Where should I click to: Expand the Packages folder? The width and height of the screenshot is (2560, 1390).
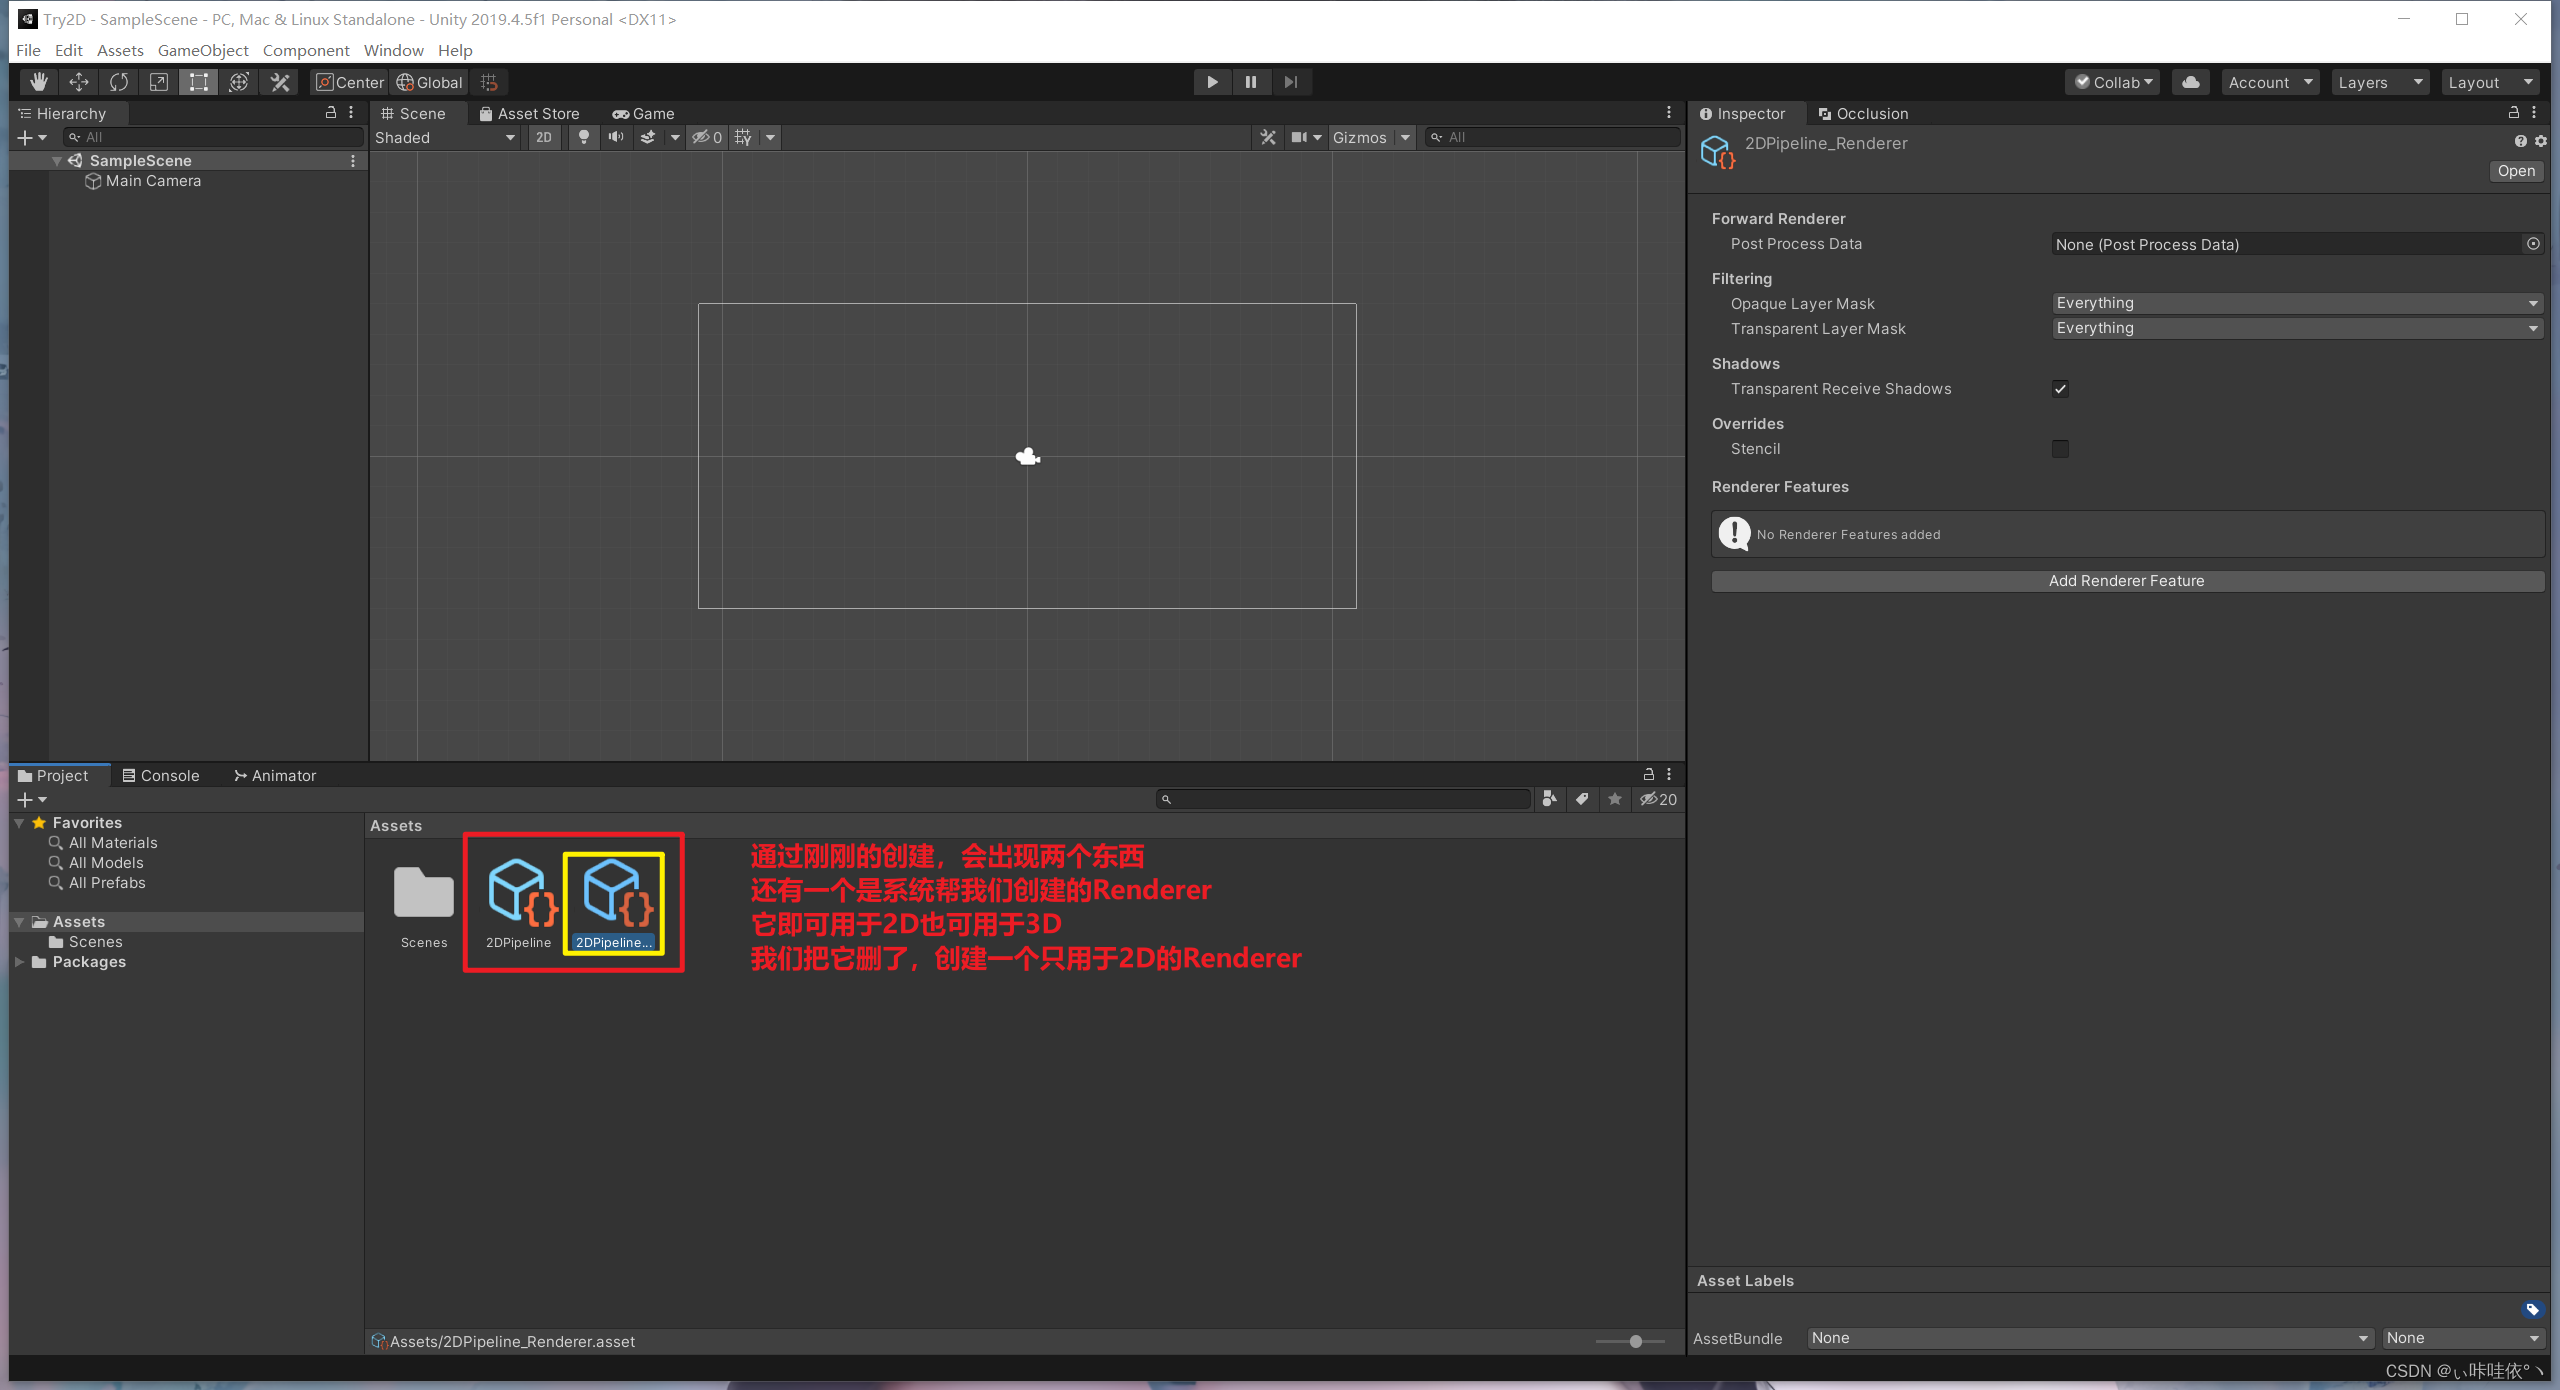pyautogui.click(x=19, y=962)
